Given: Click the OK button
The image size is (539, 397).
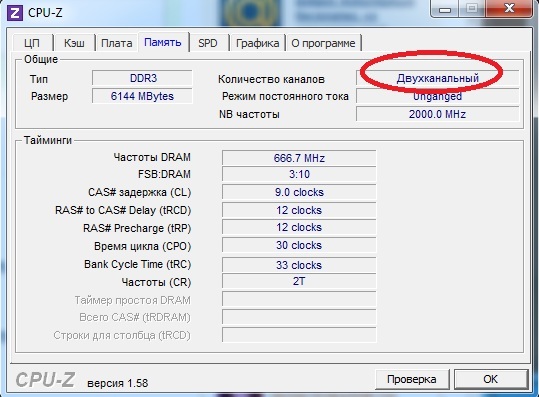Looking at the screenshot, I should pyautogui.click(x=491, y=379).
